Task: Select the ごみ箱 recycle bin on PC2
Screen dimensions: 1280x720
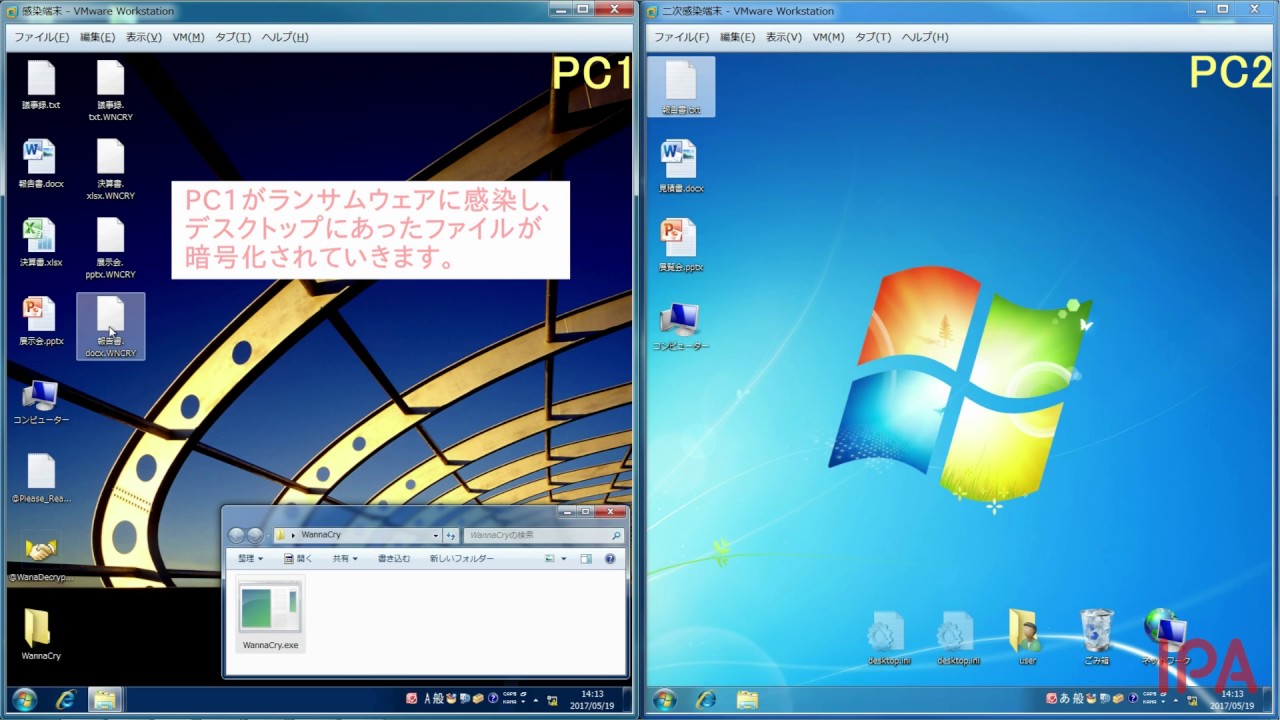Action: point(1097,637)
